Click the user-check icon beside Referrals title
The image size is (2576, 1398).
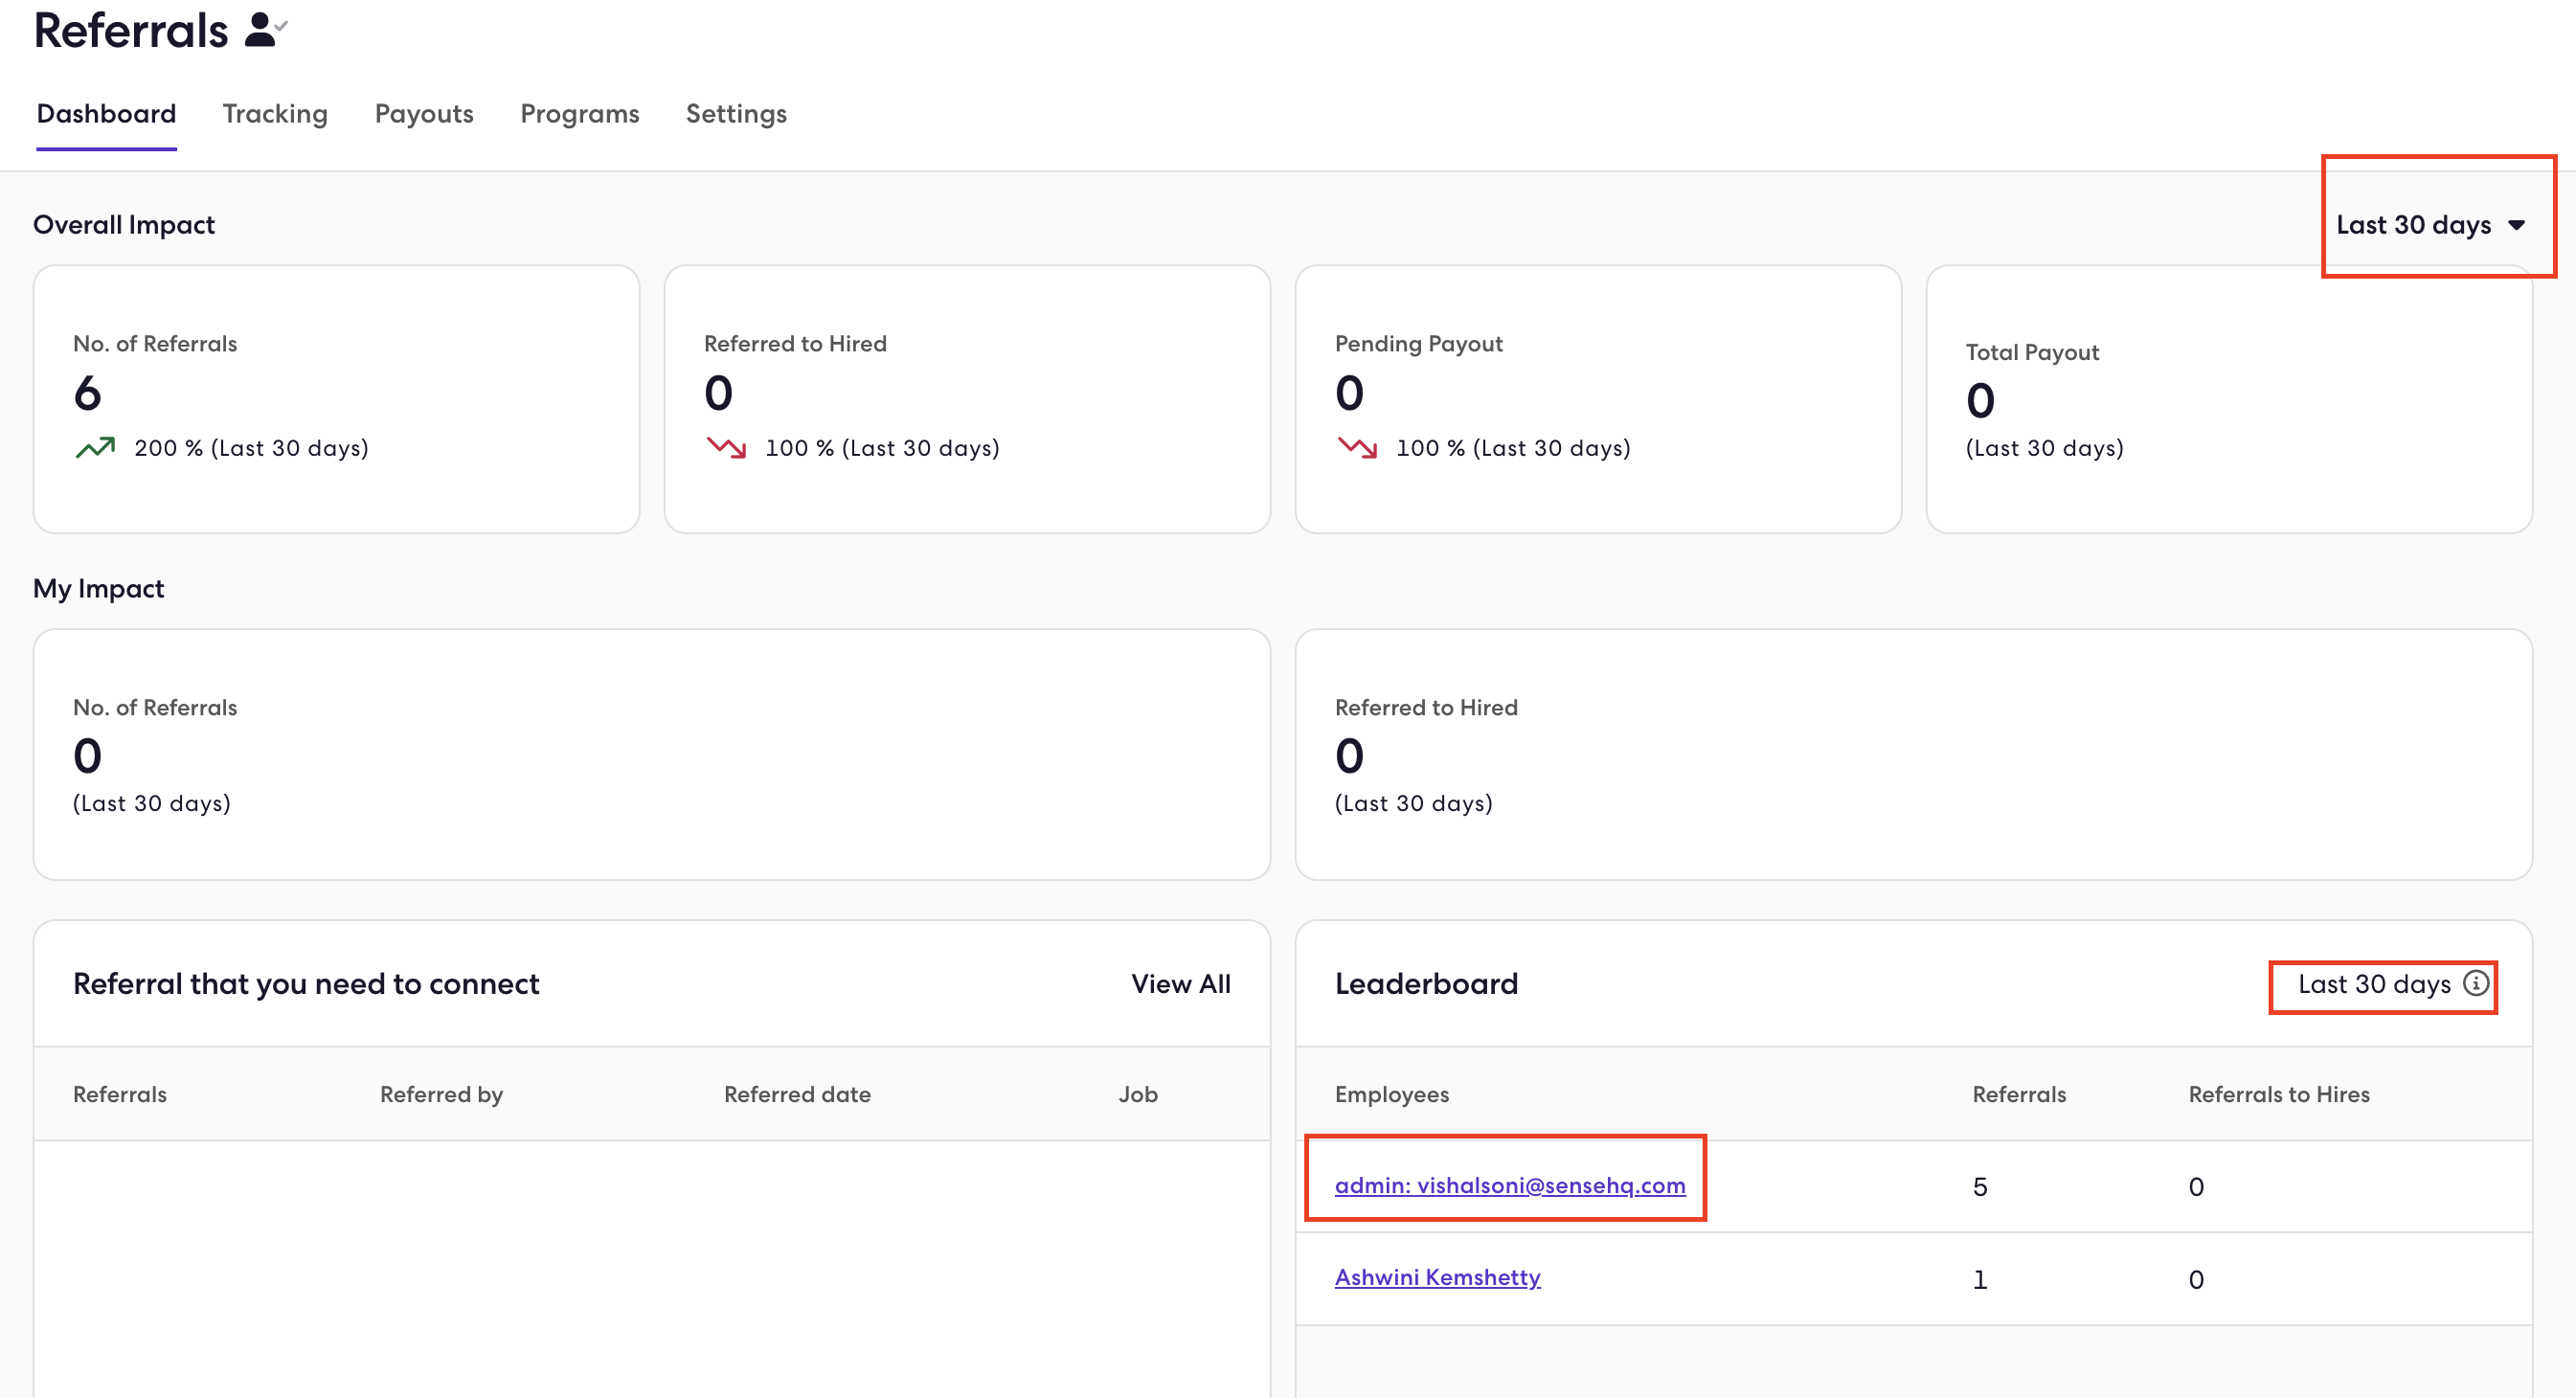[265, 29]
